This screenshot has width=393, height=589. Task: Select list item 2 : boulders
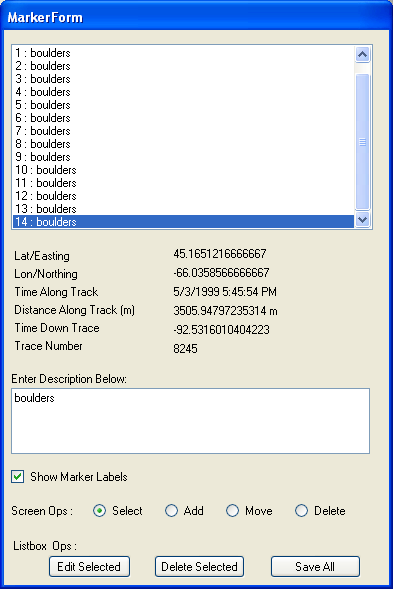coord(183,66)
